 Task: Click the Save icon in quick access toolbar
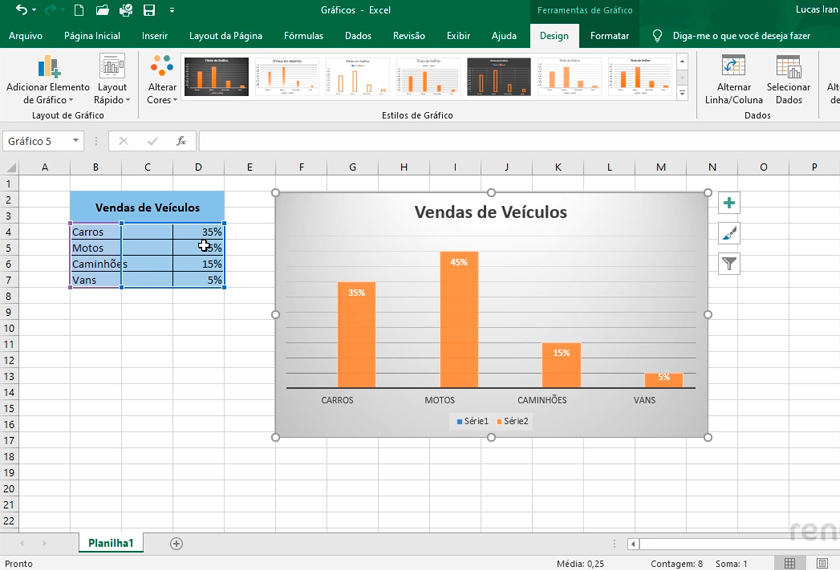point(149,10)
